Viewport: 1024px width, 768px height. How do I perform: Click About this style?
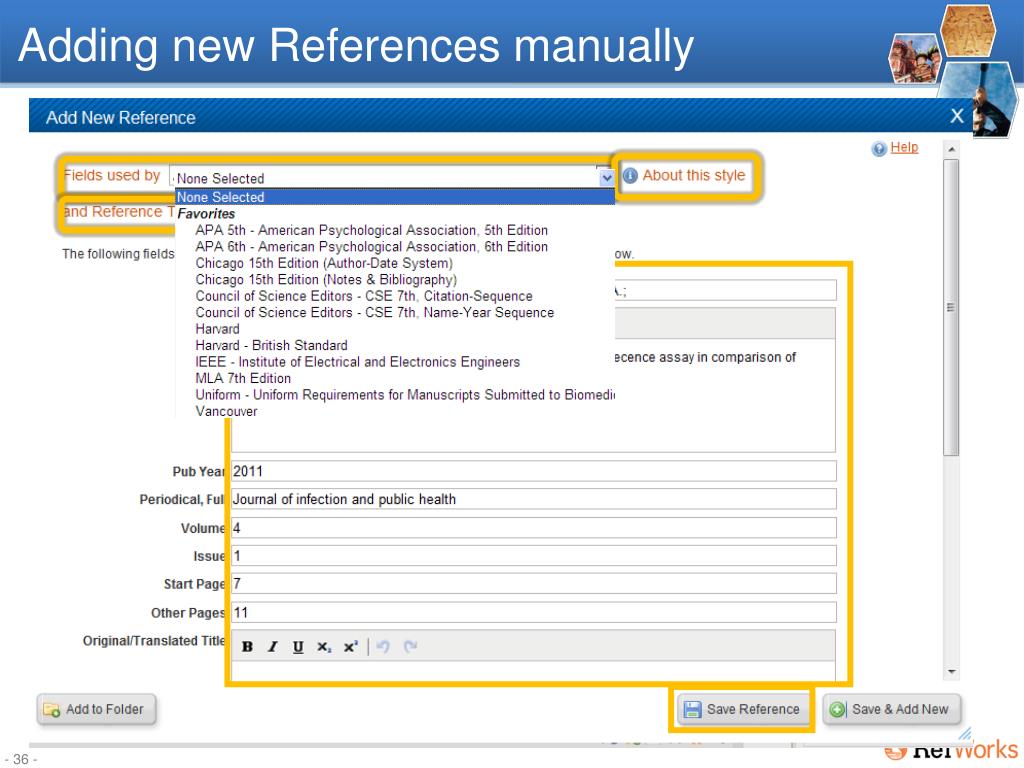click(x=693, y=175)
